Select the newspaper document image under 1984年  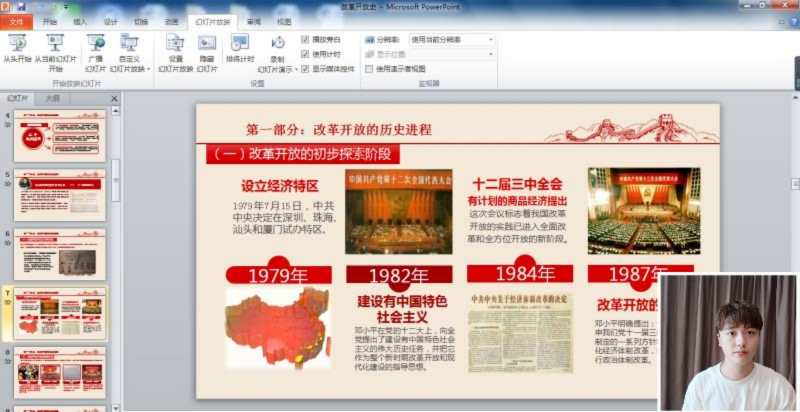520,332
